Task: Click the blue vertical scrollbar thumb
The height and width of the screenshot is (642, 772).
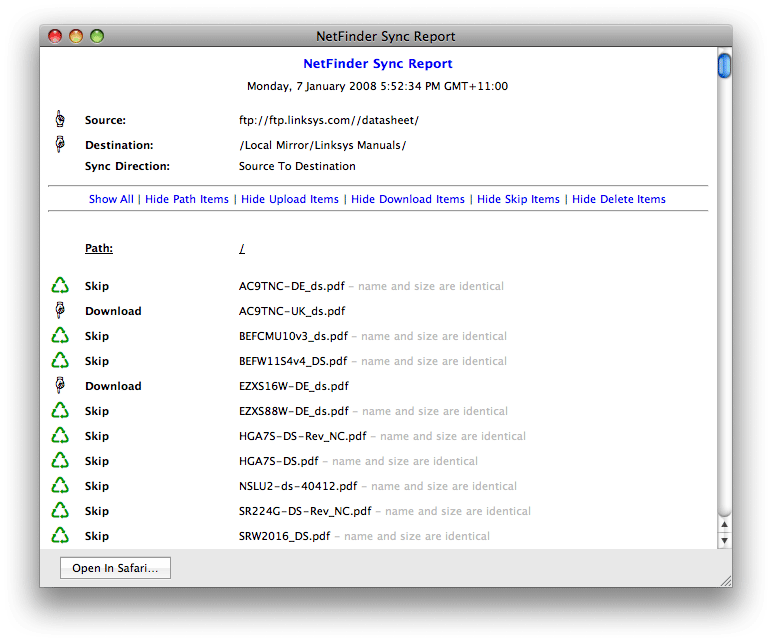Action: [x=724, y=66]
